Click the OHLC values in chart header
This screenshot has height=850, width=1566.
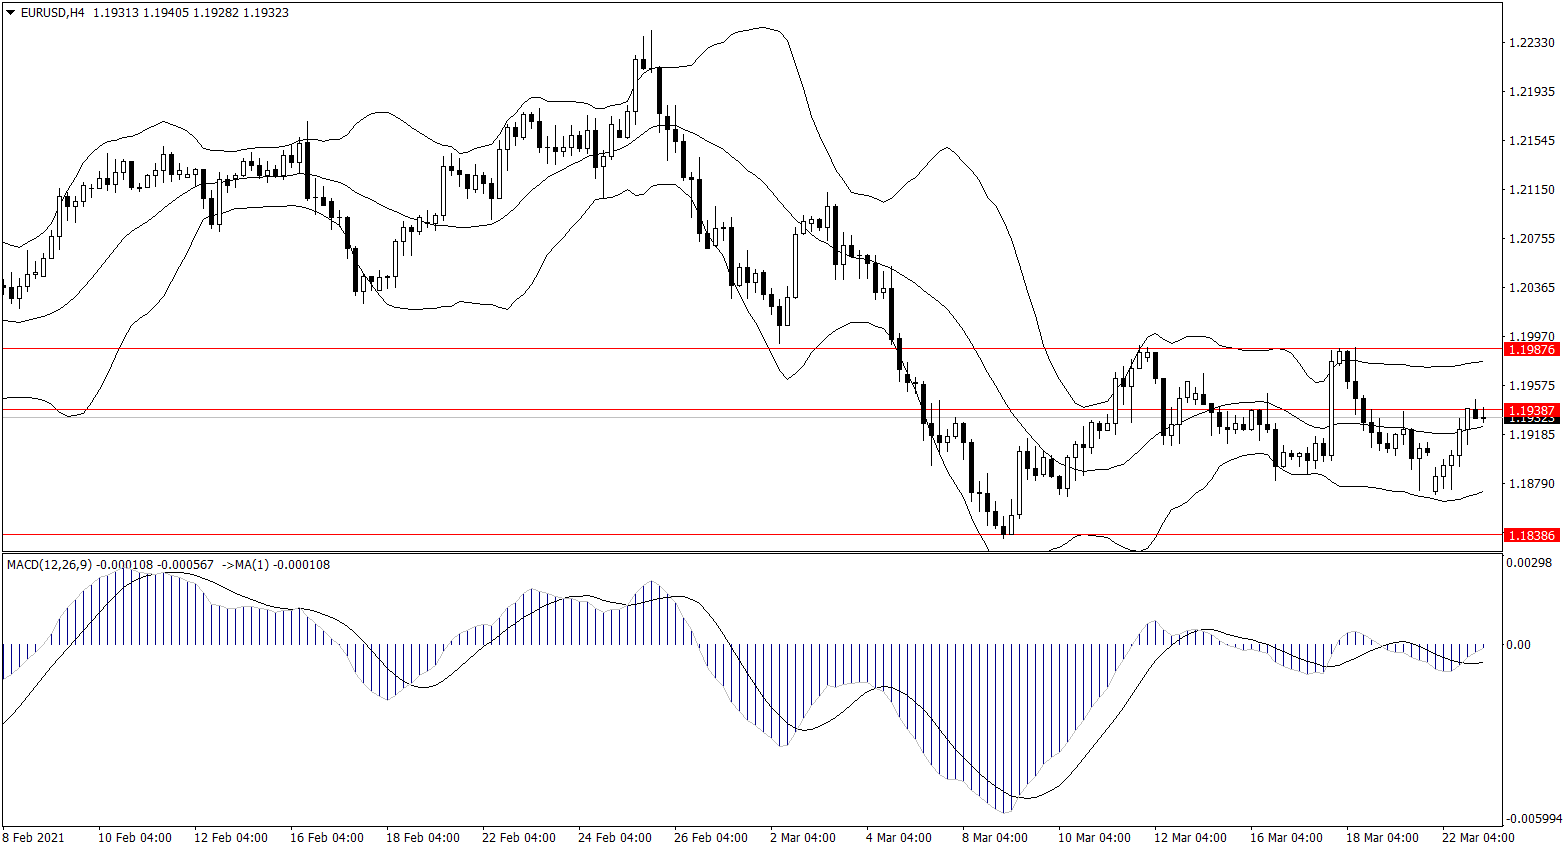point(190,13)
